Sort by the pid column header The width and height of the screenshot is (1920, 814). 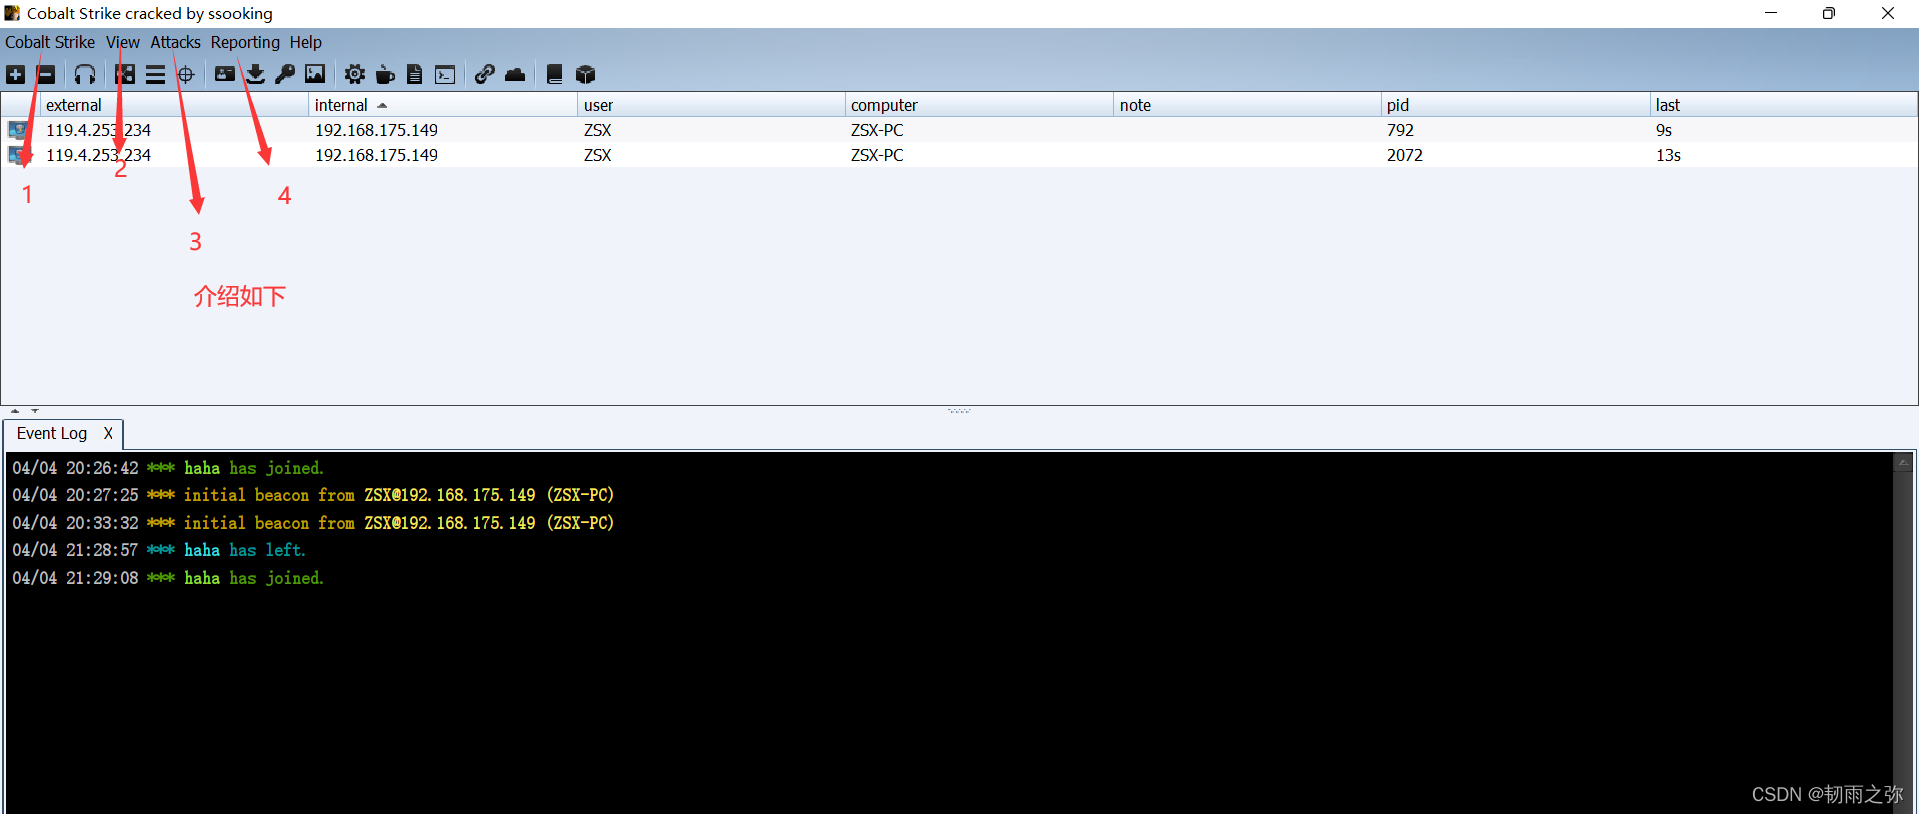click(1515, 105)
